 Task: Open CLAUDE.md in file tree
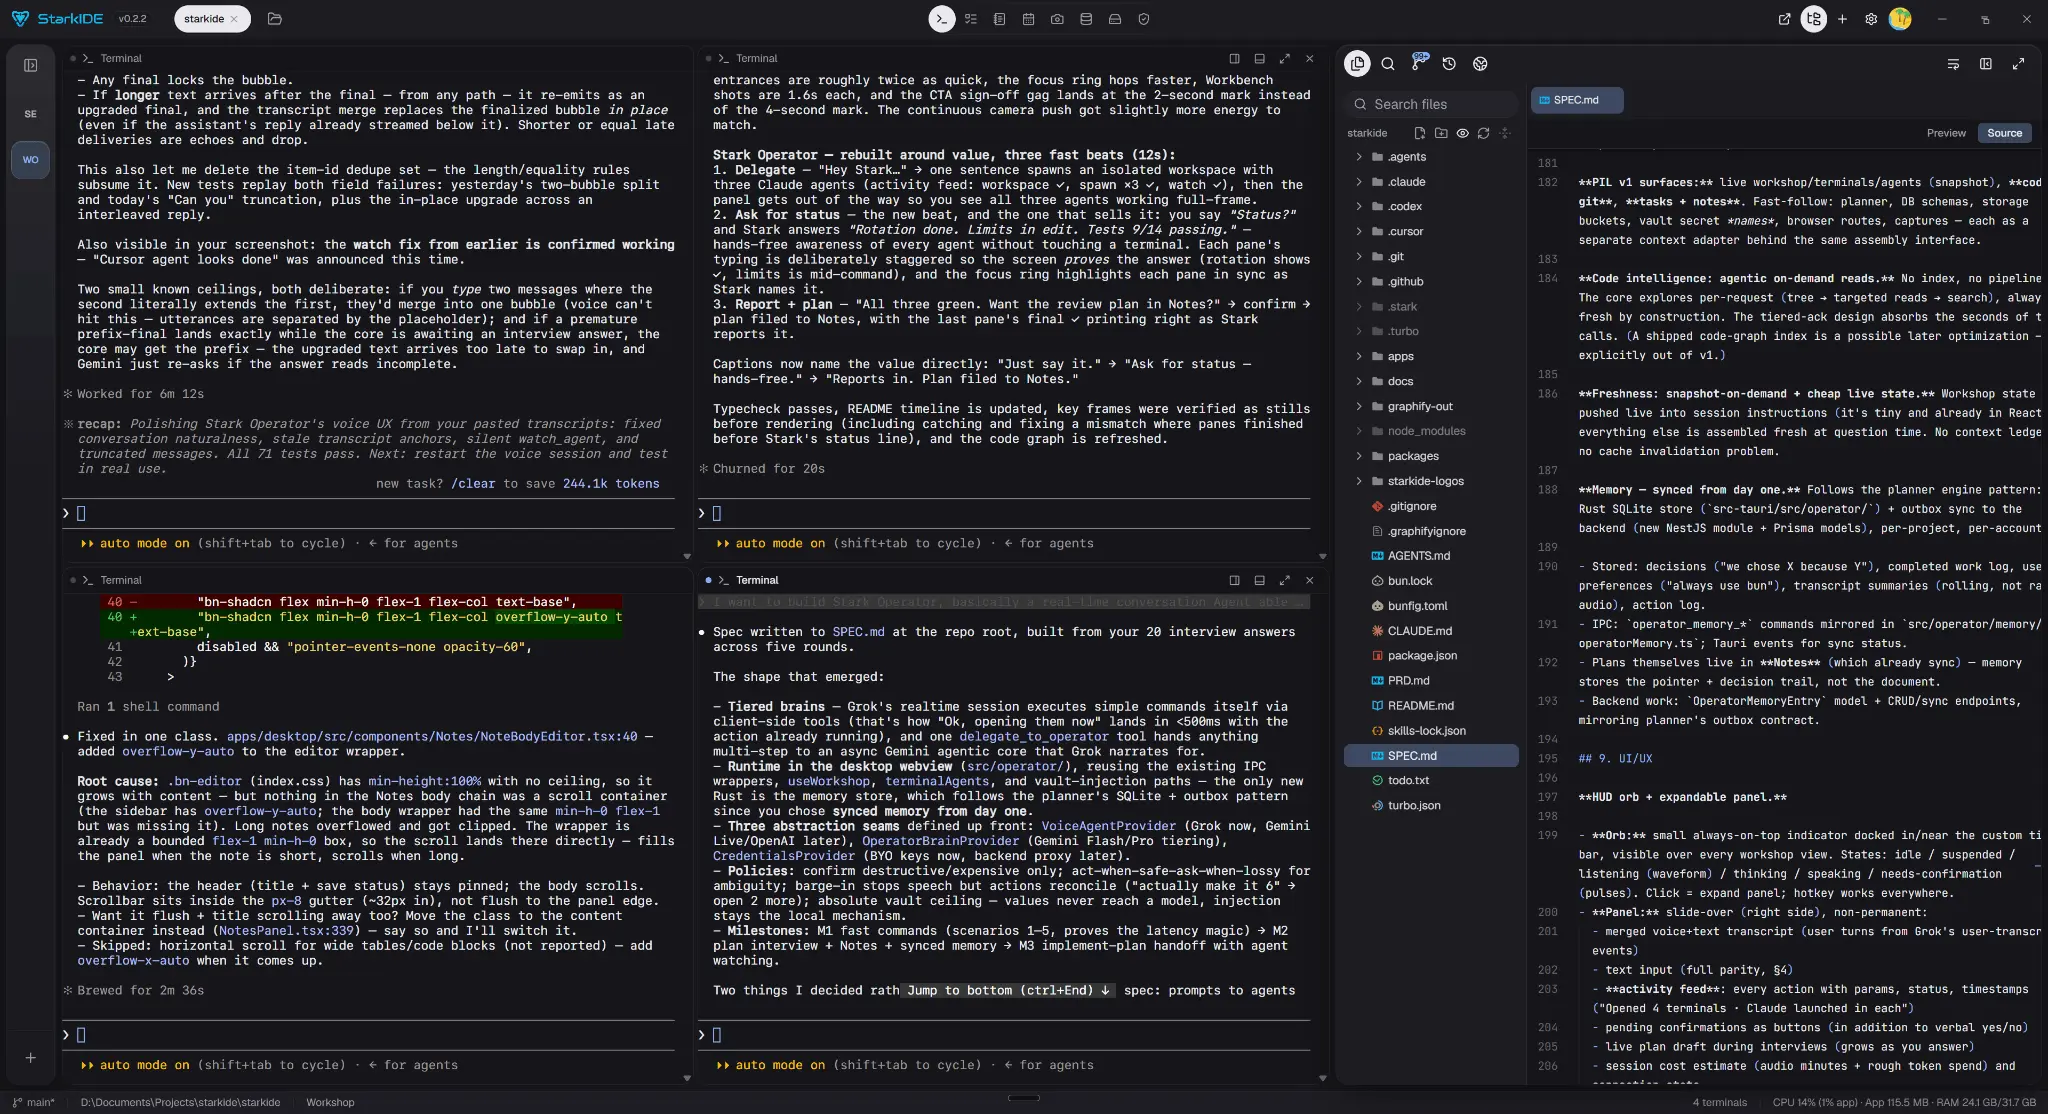click(1431, 631)
